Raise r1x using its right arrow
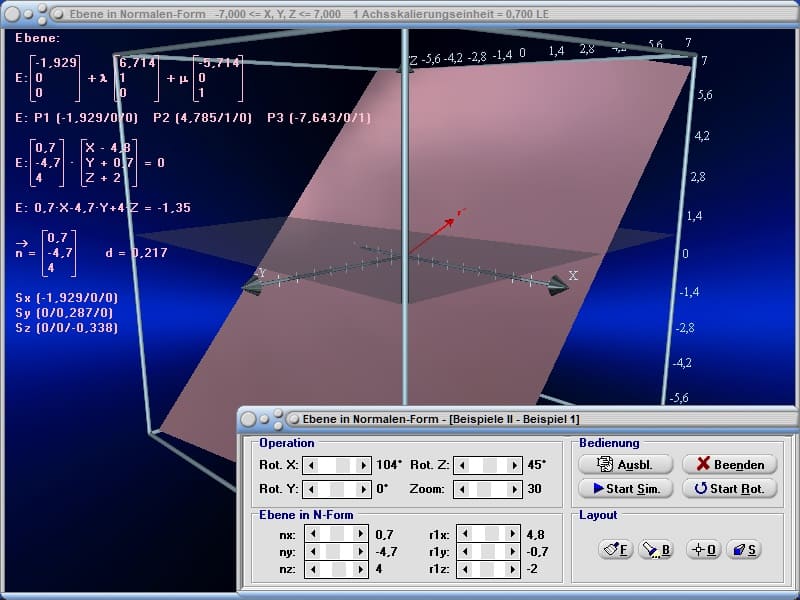800x600 pixels. [x=512, y=534]
